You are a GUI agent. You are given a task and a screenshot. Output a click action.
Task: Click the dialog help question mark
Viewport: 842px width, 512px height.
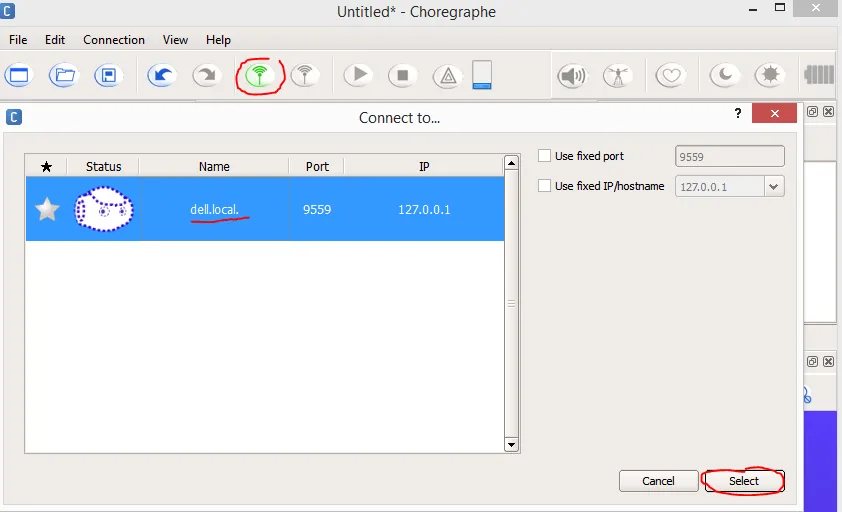(738, 113)
